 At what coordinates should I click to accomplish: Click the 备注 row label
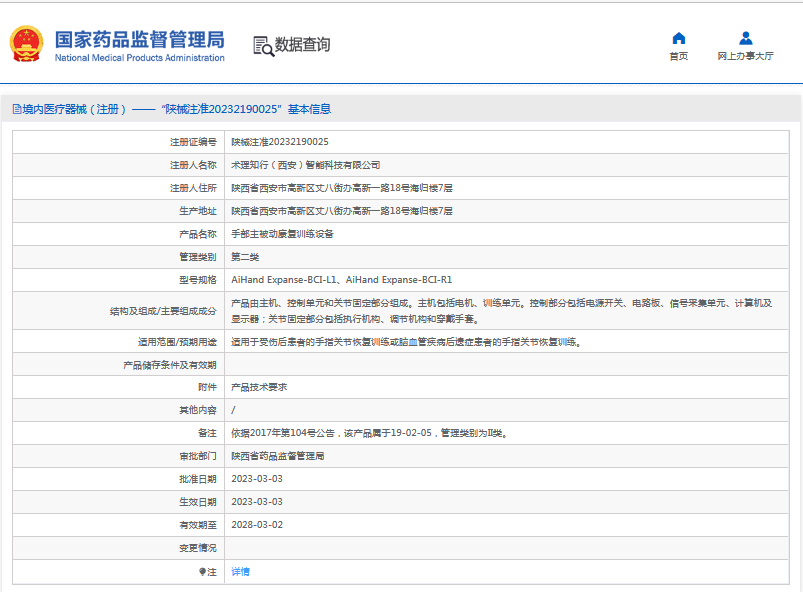click(x=207, y=433)
